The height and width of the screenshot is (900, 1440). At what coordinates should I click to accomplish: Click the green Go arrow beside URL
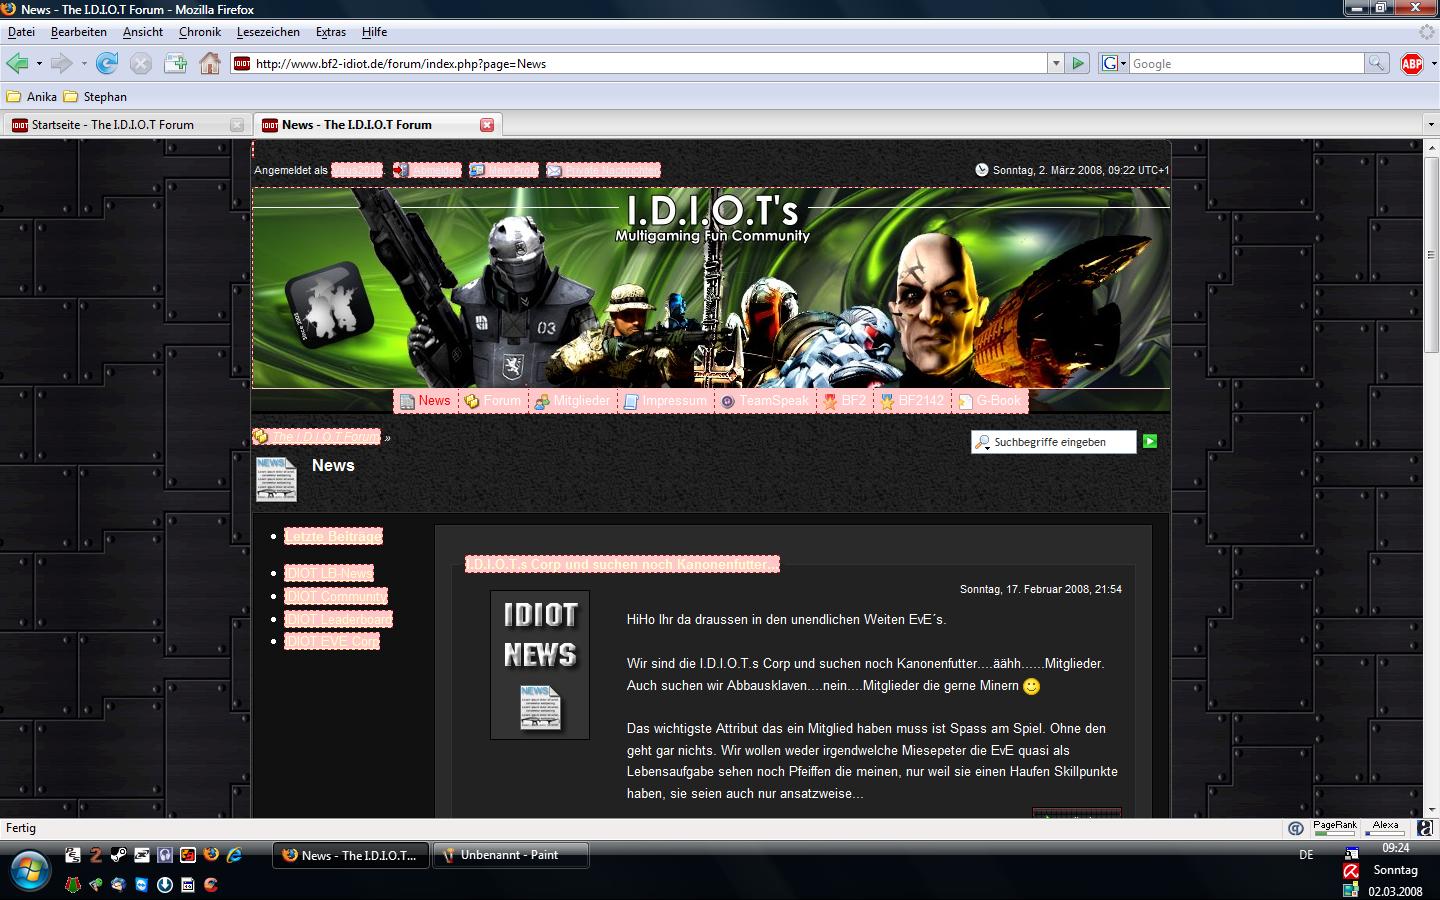click(1078, 63)
